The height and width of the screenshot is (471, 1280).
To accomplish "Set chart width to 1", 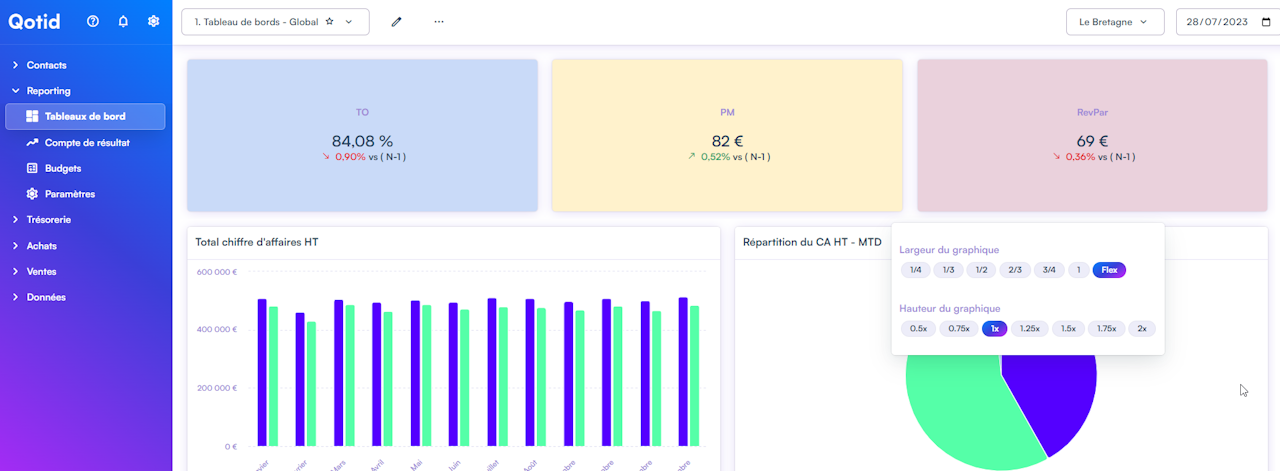I will [1078, 270].
